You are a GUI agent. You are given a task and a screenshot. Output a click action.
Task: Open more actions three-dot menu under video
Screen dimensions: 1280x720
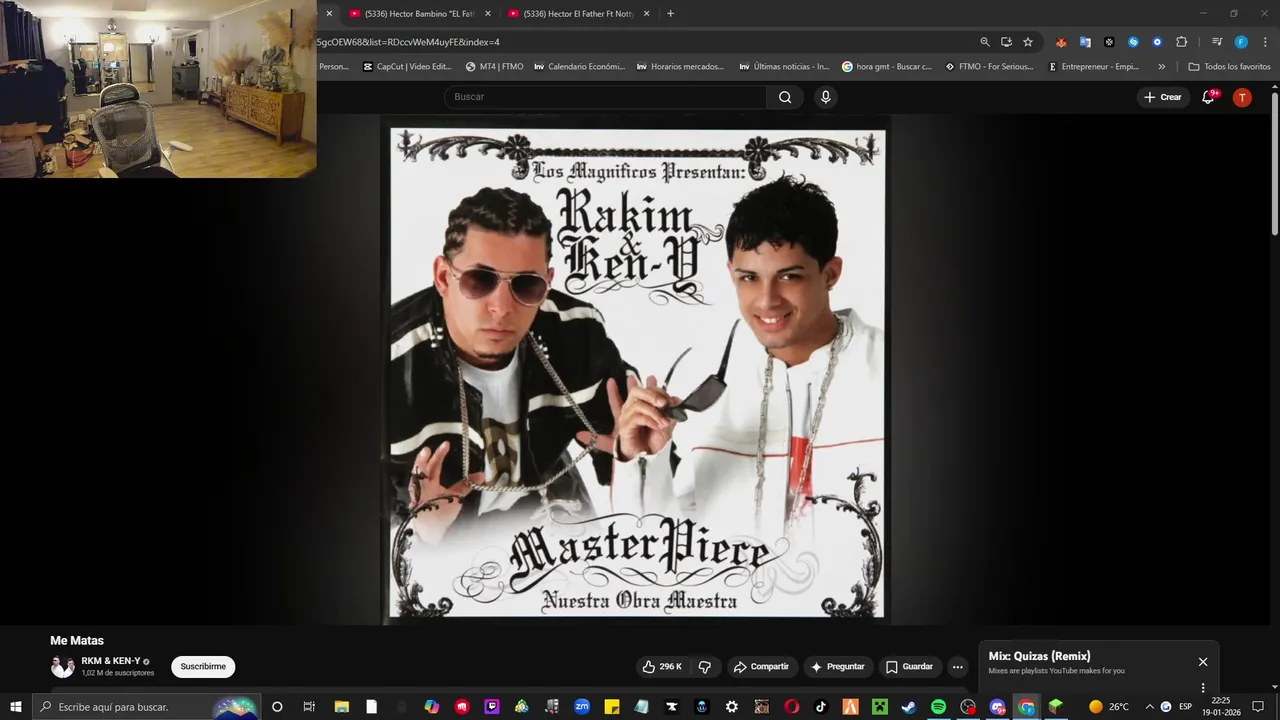pos(957,667)
